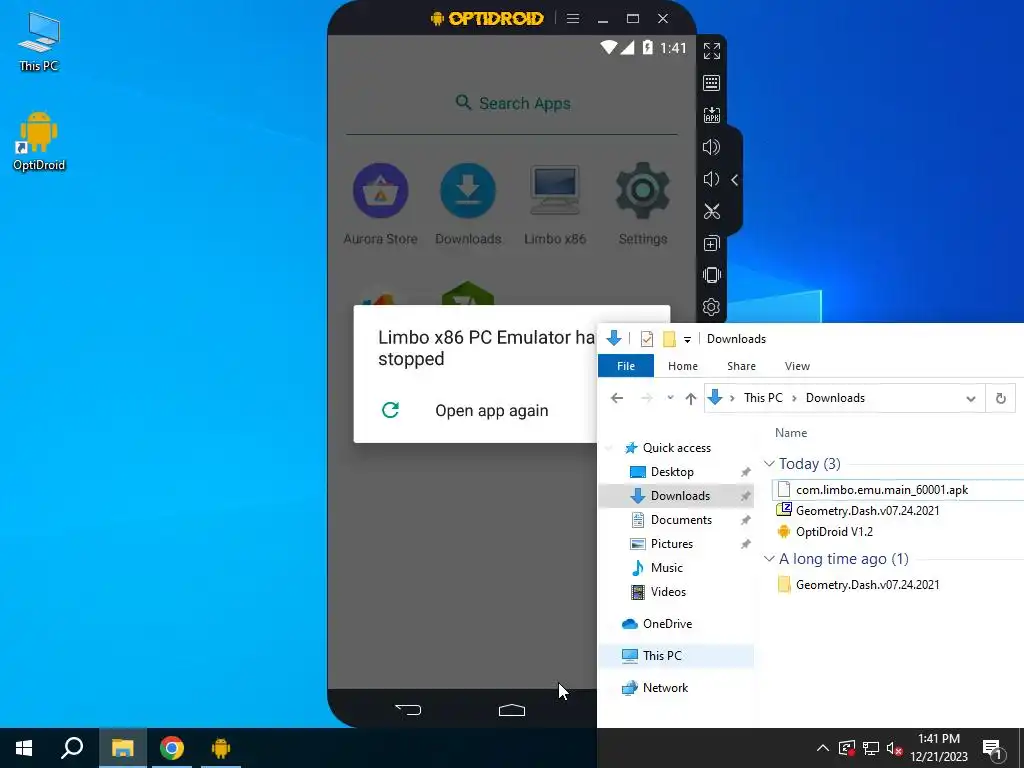Select OneDrive in navigation pane

click(667, 624)
